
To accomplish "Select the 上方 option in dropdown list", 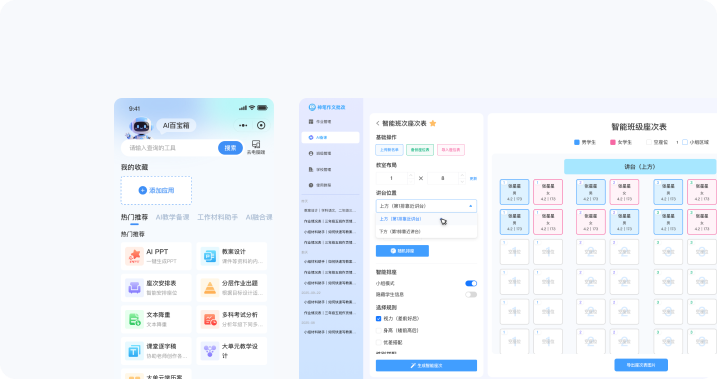I will 426,219.
